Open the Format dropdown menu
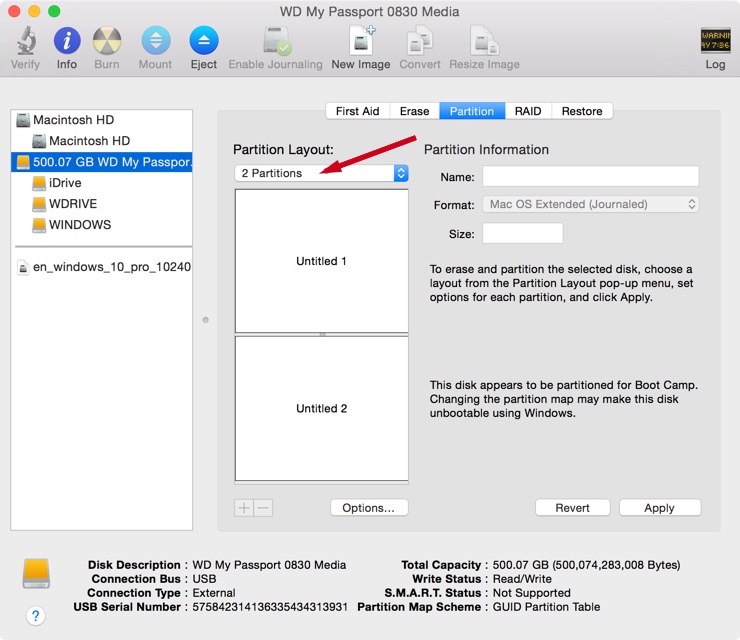This screenshot has height=640, width=740. tap(590, 204)
